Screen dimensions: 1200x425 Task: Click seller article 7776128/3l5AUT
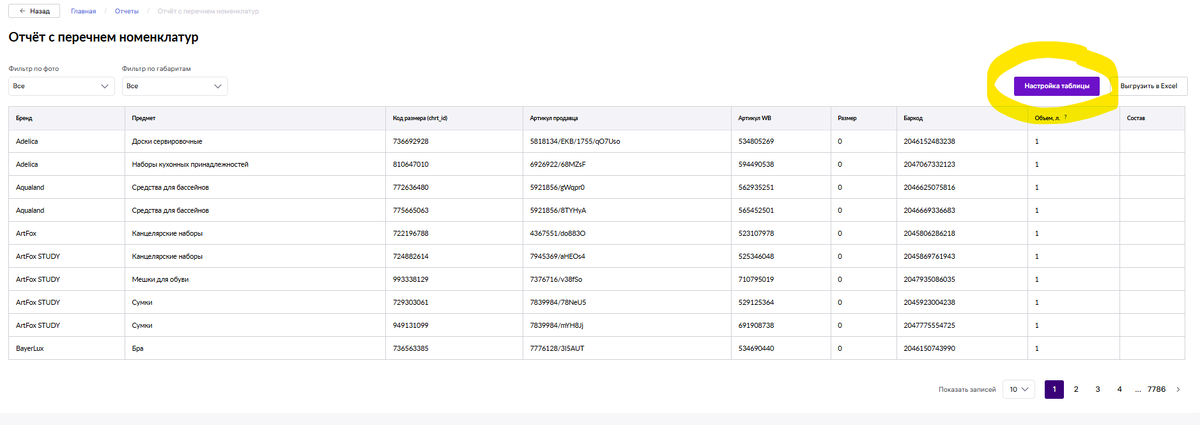pyautogui.click(x=556, y=348)
